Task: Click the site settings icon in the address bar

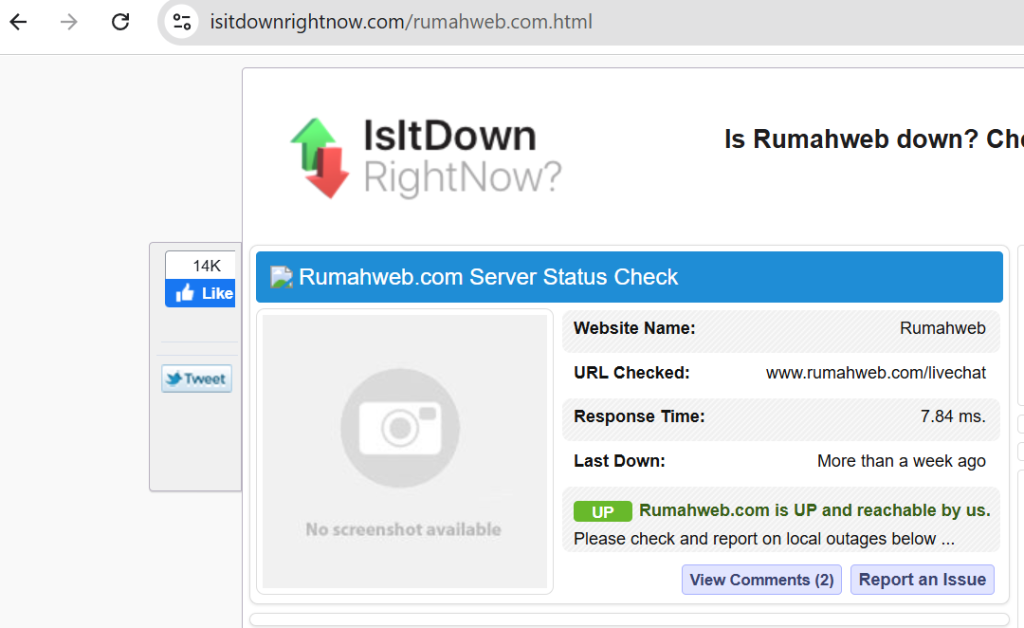Action: [181, 21]
